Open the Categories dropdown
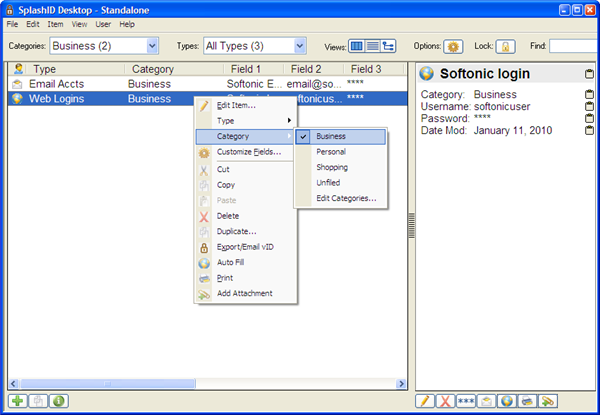Screen dimensions: 600x415 (x=151, y=45)
